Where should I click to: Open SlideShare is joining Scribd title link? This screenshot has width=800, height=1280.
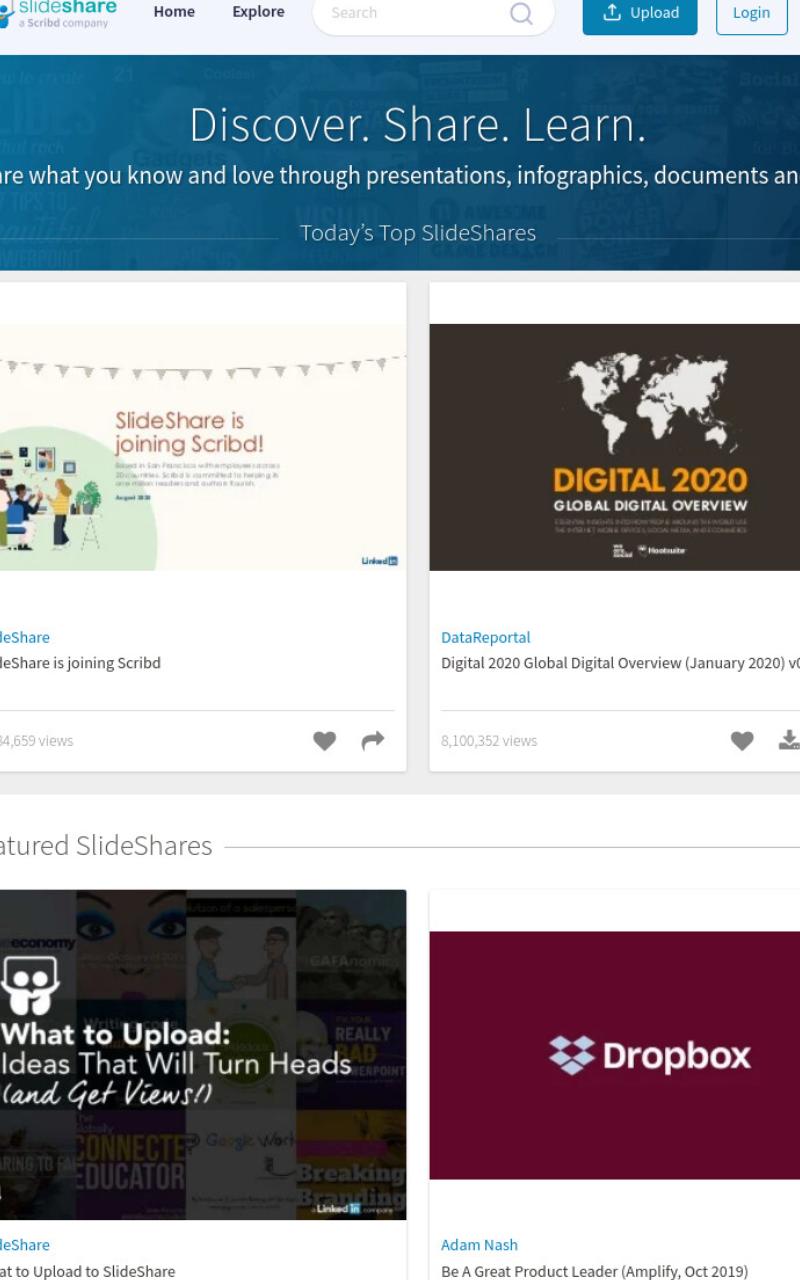tap(80, 663)
